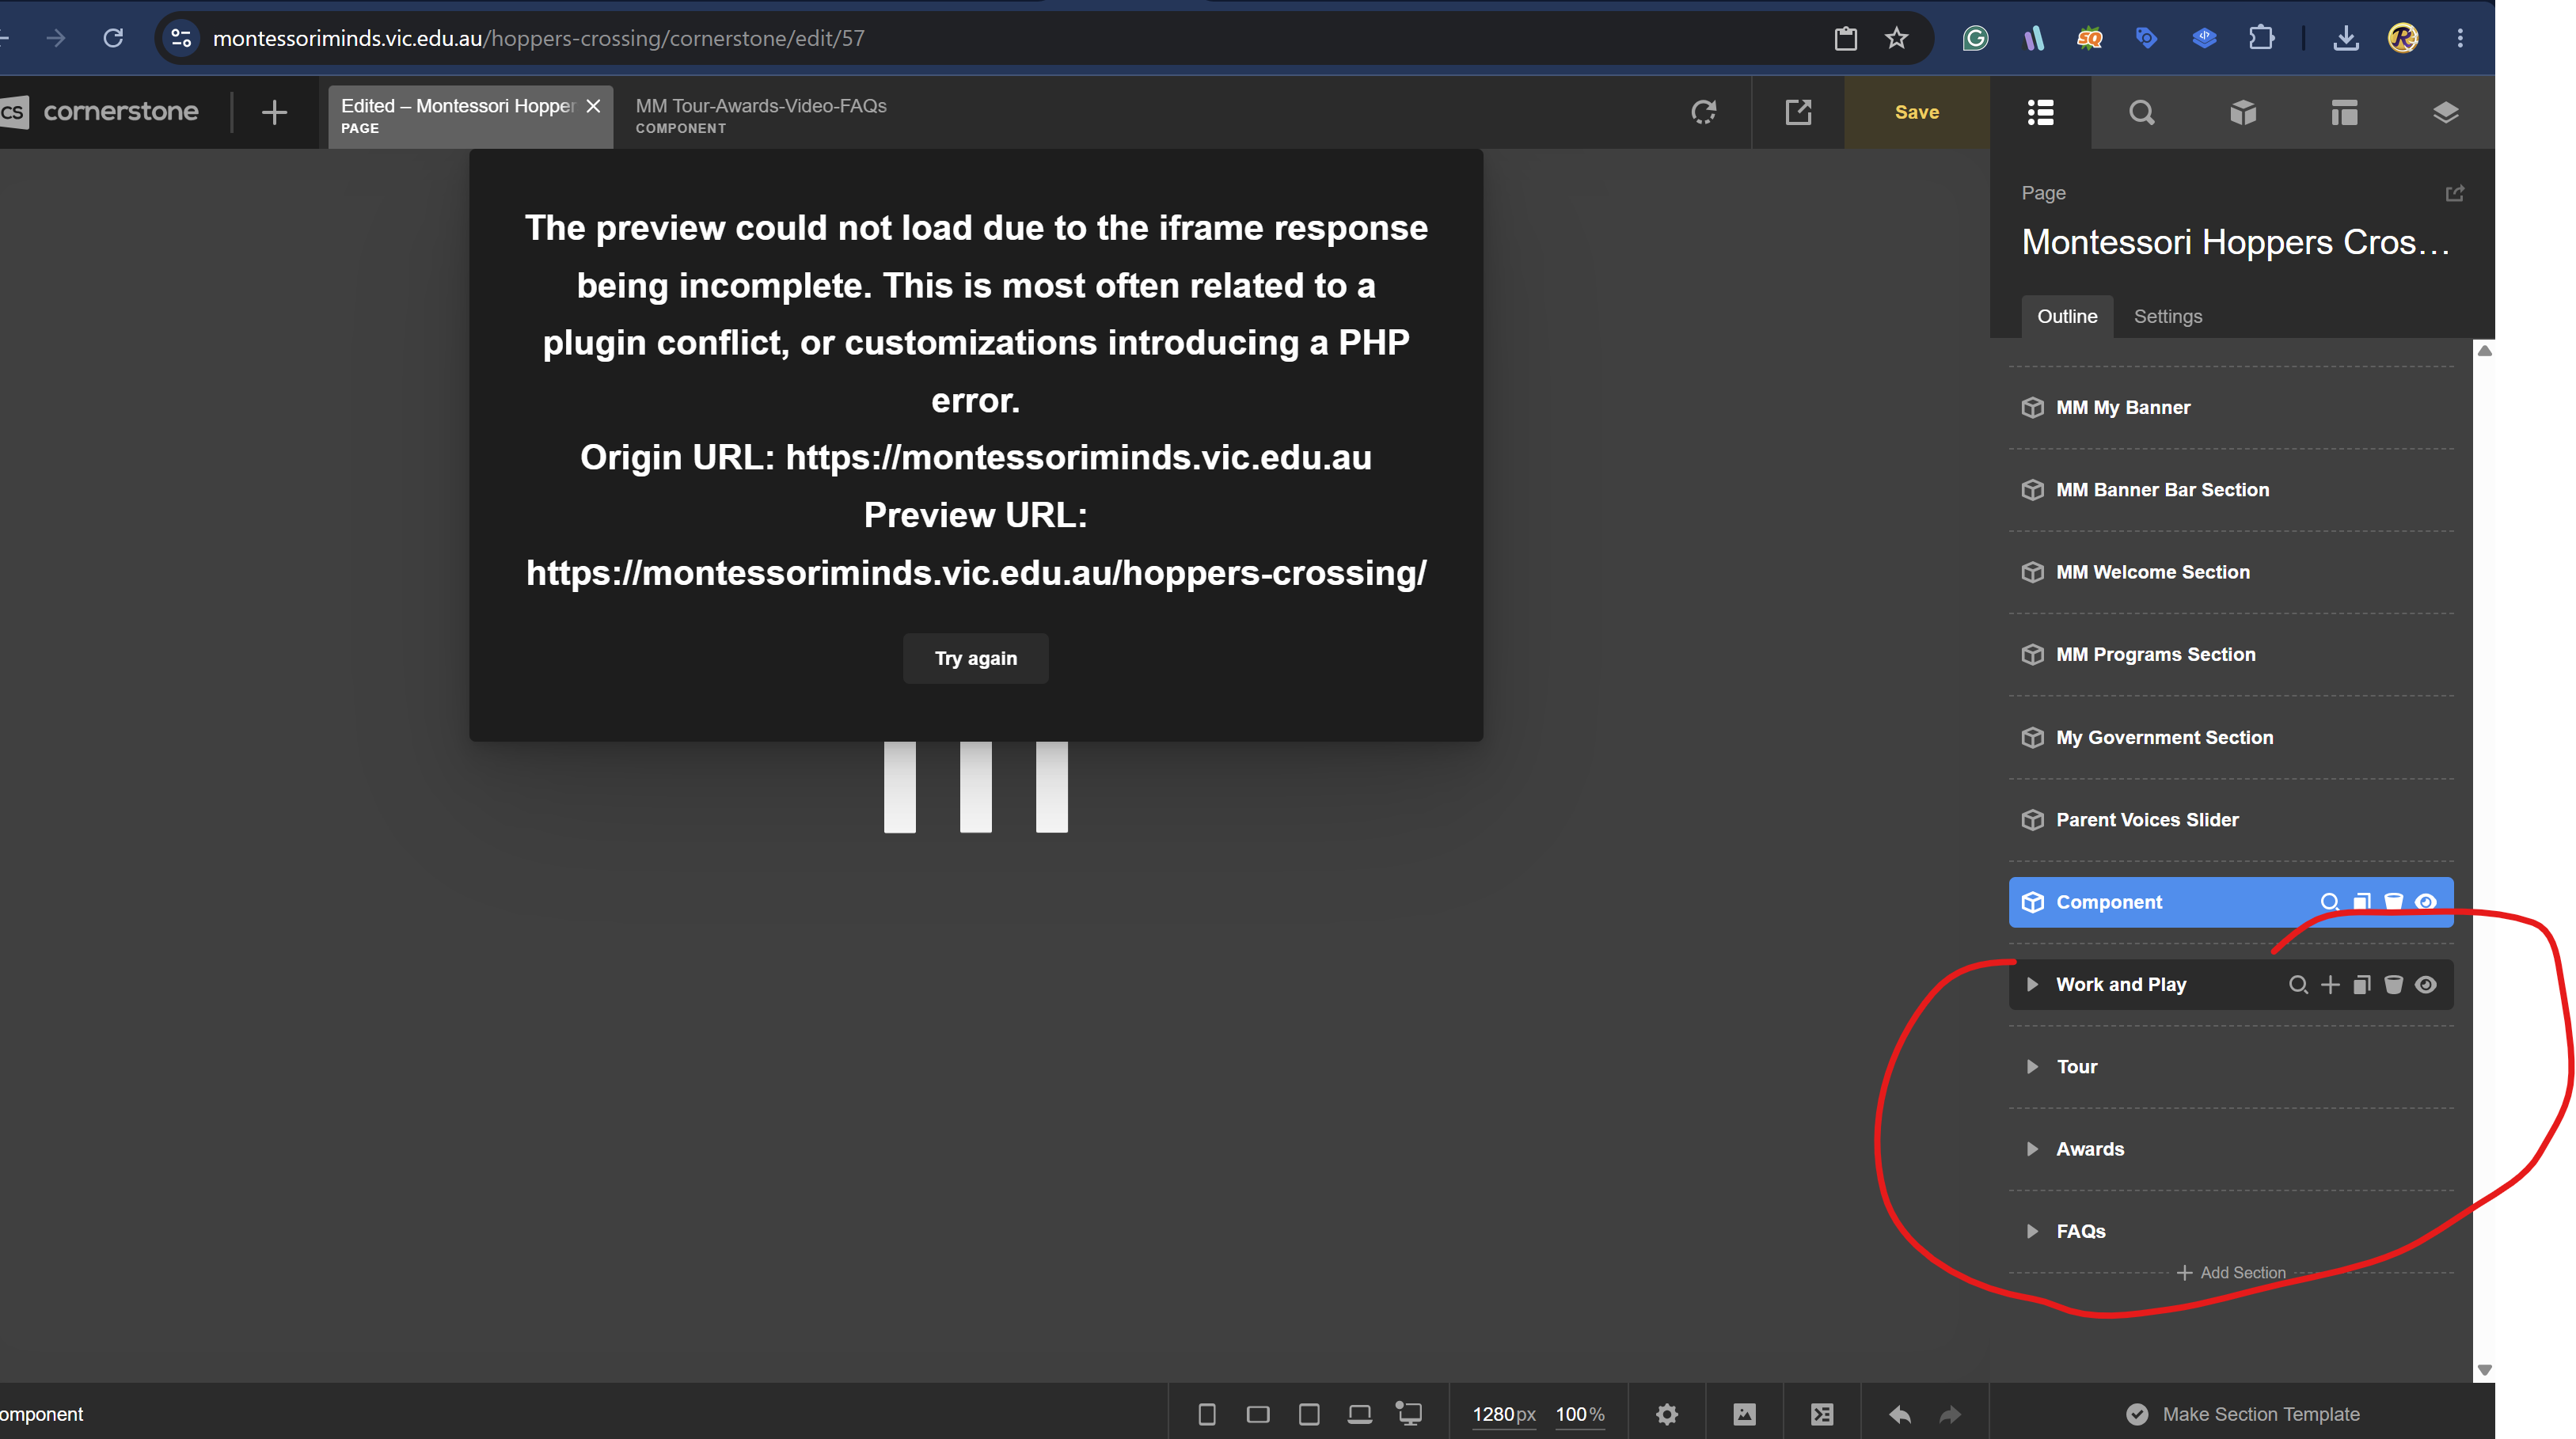The width and height of the screenshot is (2576, 1439).
Task: Expand the Awards section
Action: click(x=2032, y=1149)
